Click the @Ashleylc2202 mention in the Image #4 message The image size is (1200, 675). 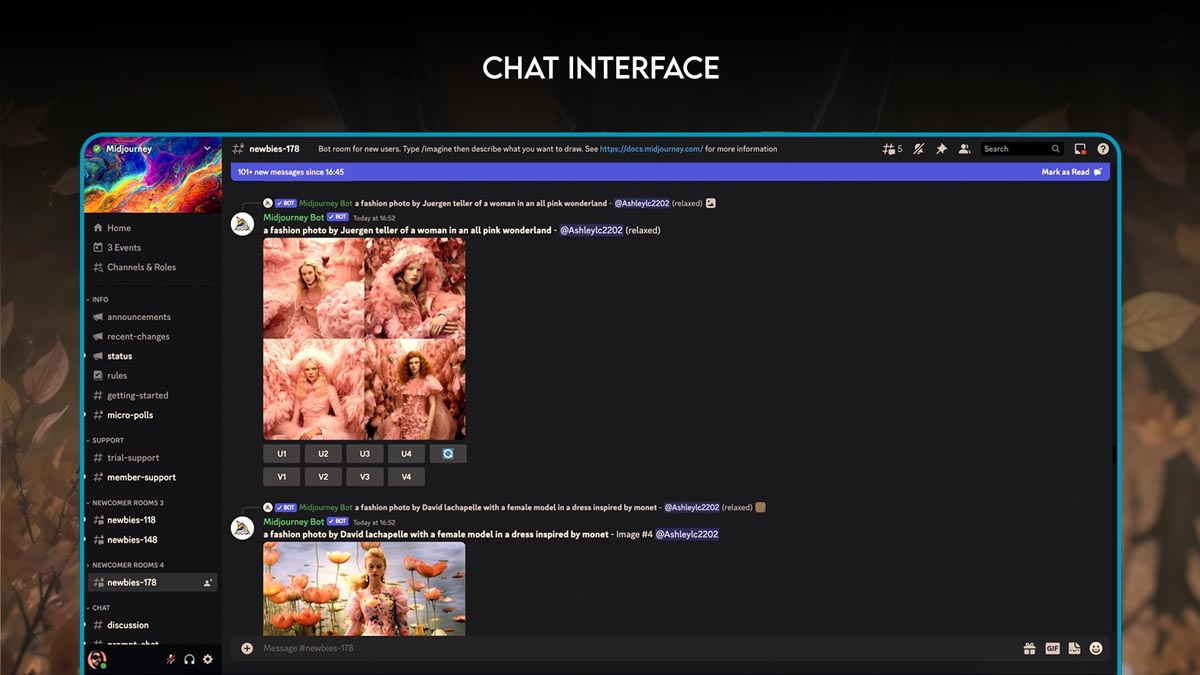pos(687,534)
